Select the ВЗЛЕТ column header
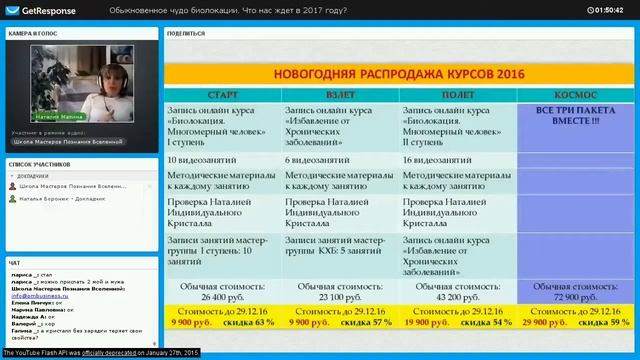Screen dimensions: 640x360 coord(340,95)
